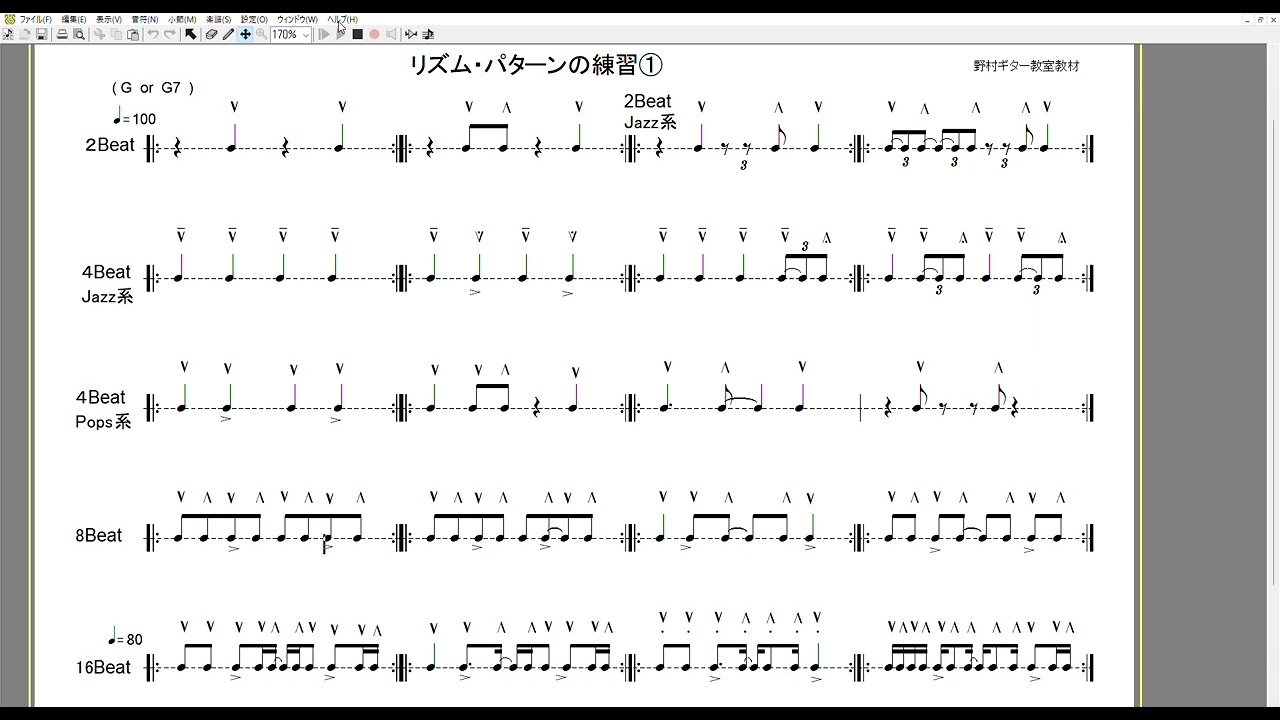Select the 2Beat label left of first staff
Image resolution: width=1280 pixels, height=720 pixels.
tap(109, 145)
